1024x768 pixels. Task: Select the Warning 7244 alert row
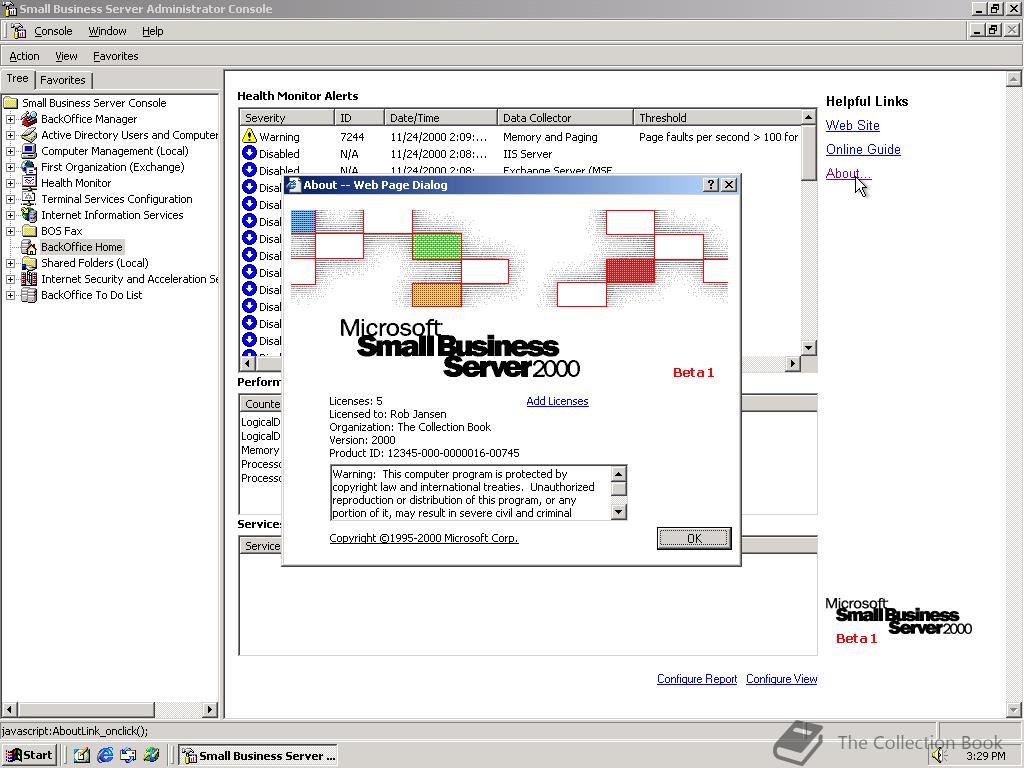point(520,136)
